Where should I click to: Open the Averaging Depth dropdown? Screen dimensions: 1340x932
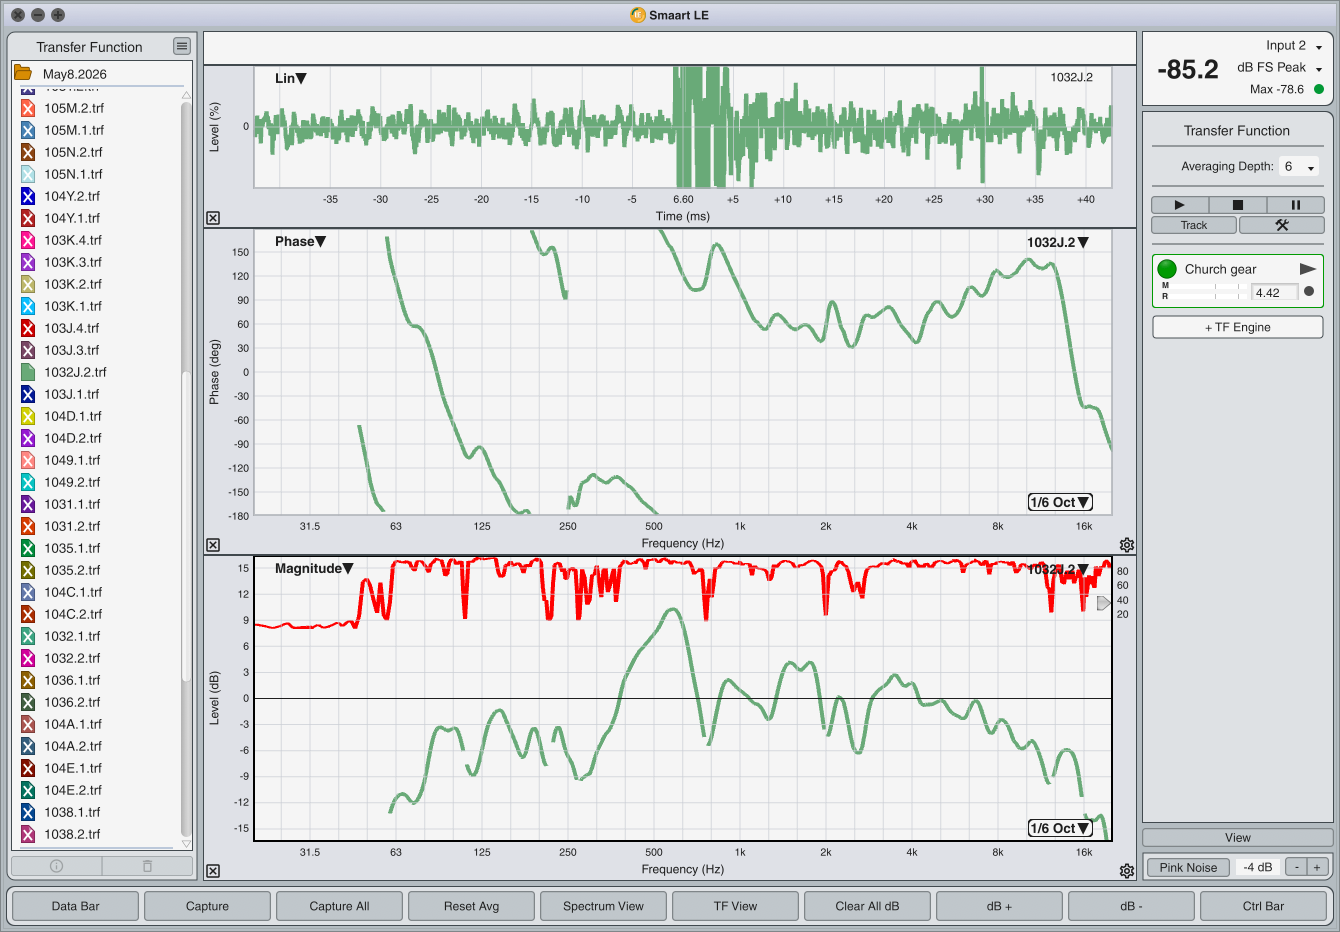pos(1299,167)
